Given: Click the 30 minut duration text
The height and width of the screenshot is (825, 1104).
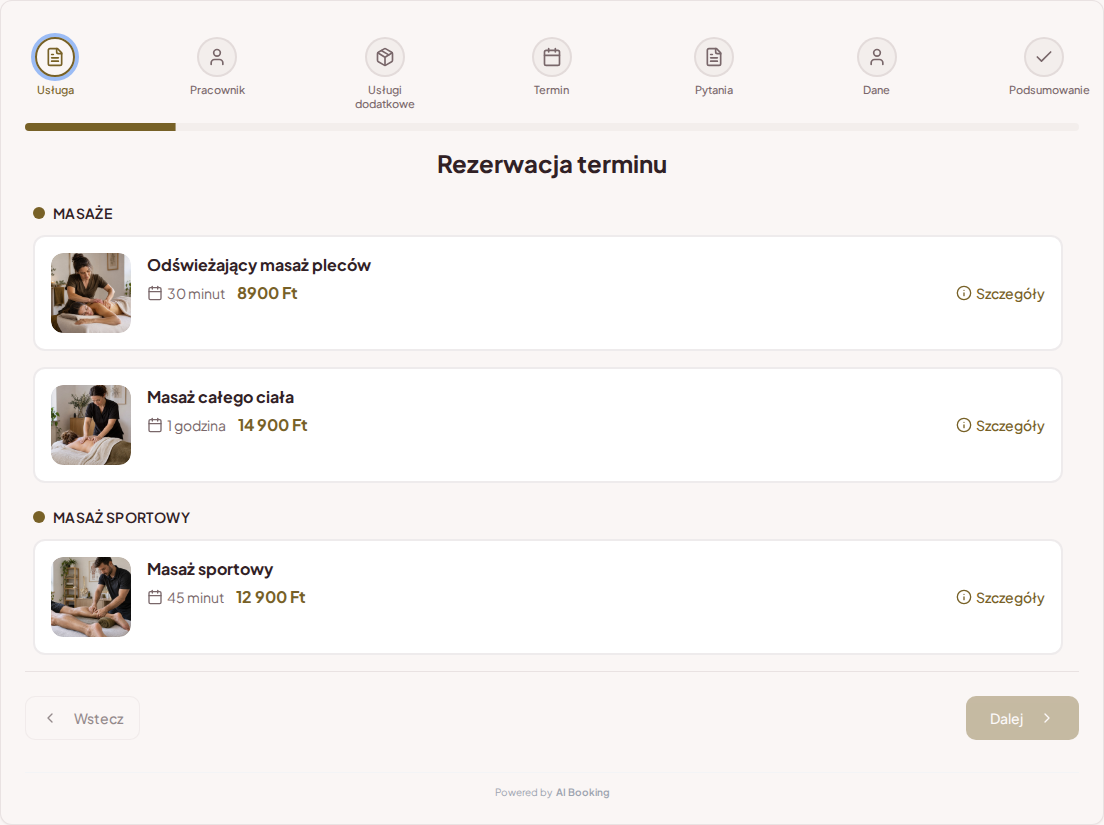Looking at the screenshot, I should 196,294.
